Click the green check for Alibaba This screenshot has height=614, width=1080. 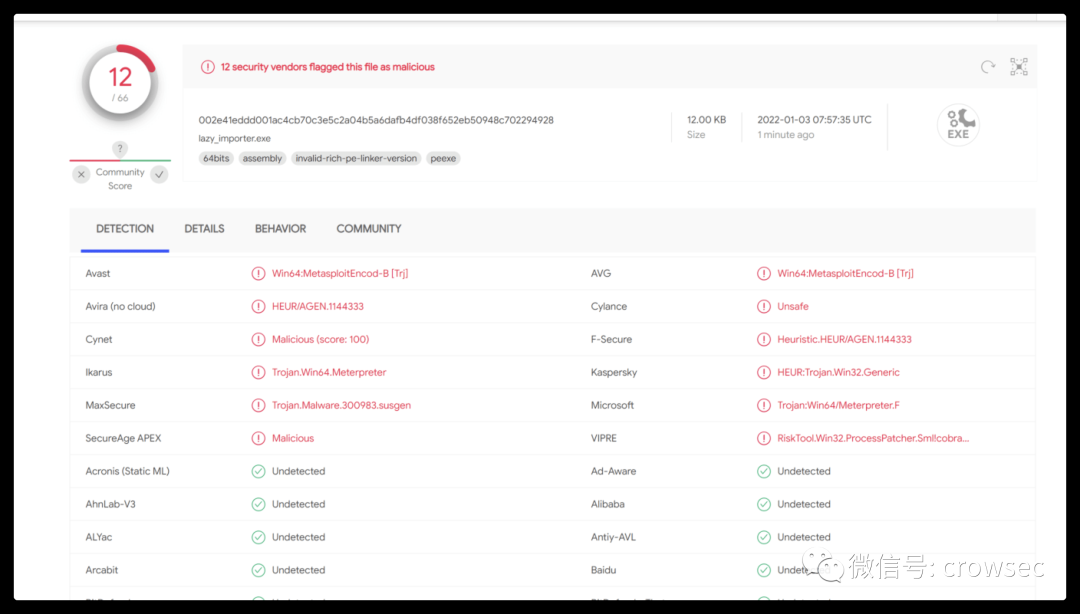[764, 504]
